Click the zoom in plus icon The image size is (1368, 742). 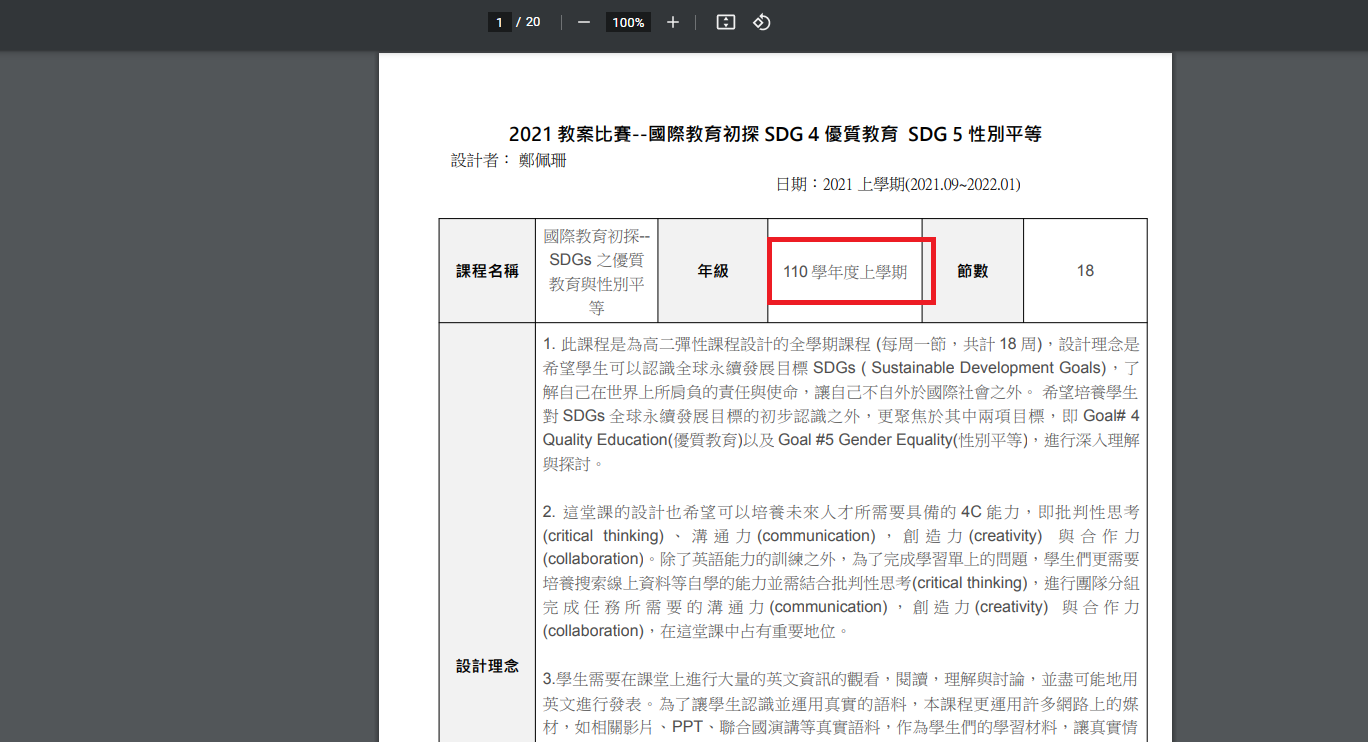click(x=673, y=22)
